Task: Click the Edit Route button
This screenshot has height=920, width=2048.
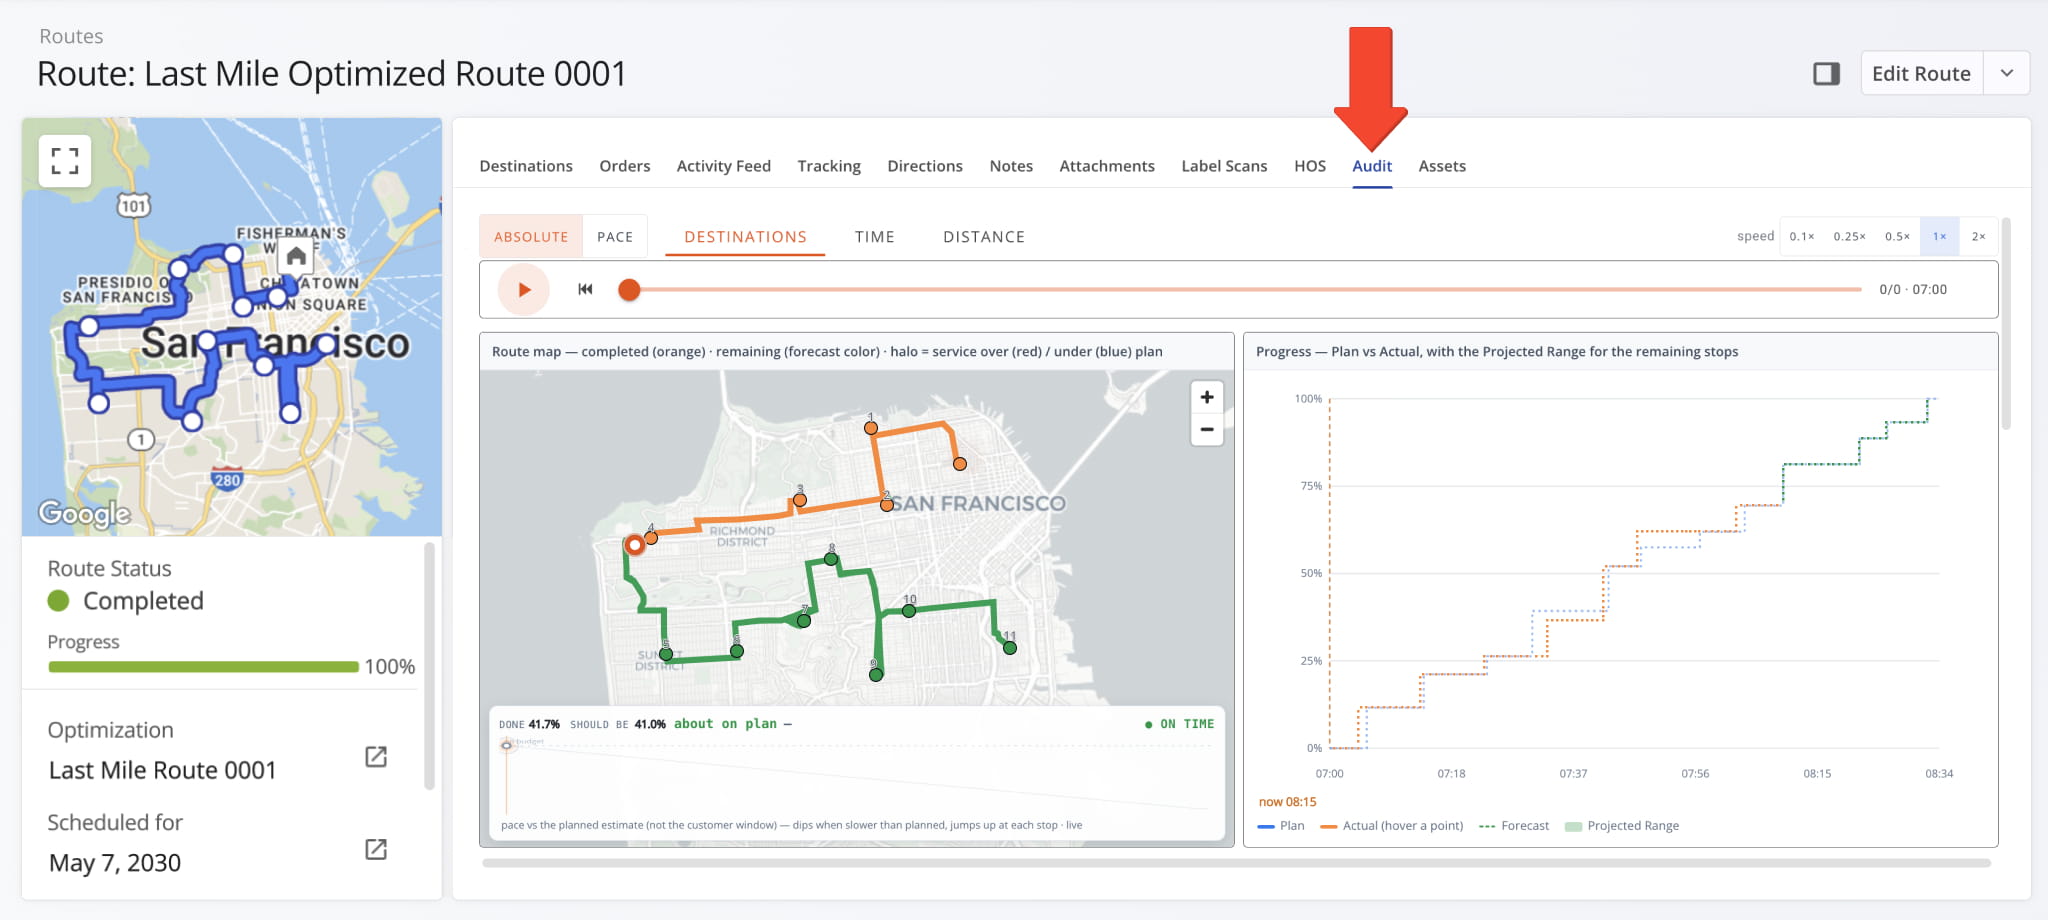Action: (x=1921, y=74)
